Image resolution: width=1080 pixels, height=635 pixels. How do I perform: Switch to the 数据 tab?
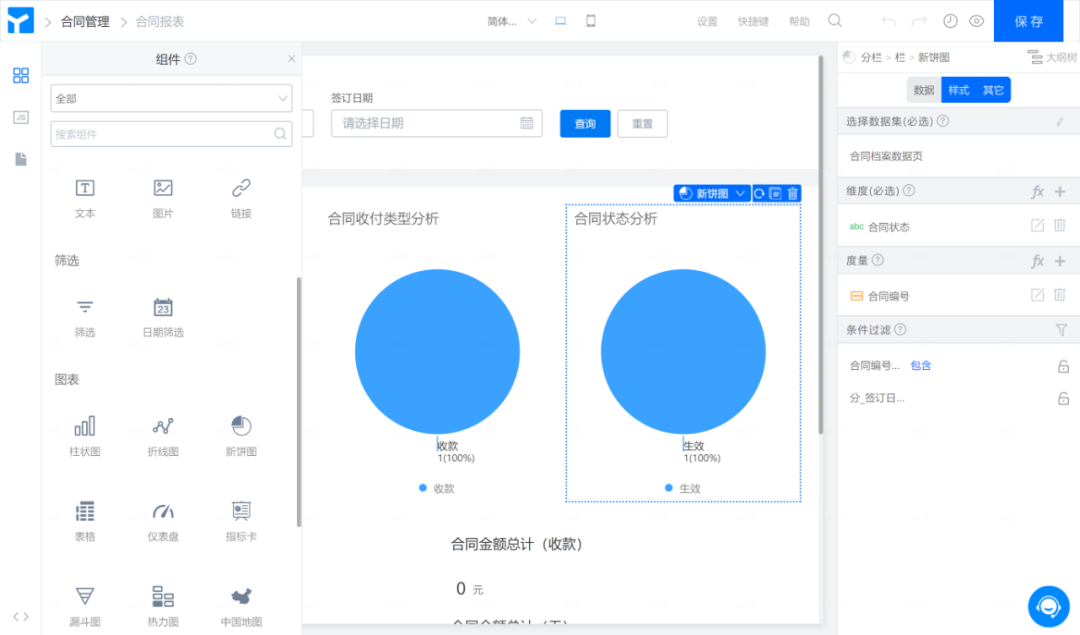923,89
